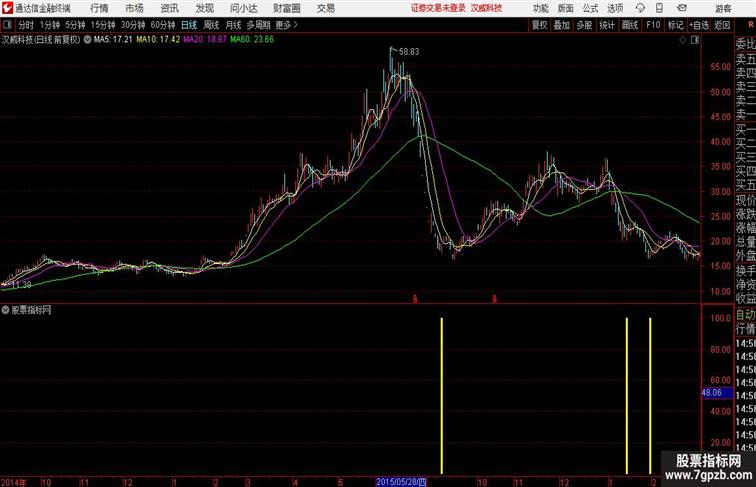The image size is (756, 487).
Task: Click the 买五 row in quote panel
Action: click(x=745, y=185)
